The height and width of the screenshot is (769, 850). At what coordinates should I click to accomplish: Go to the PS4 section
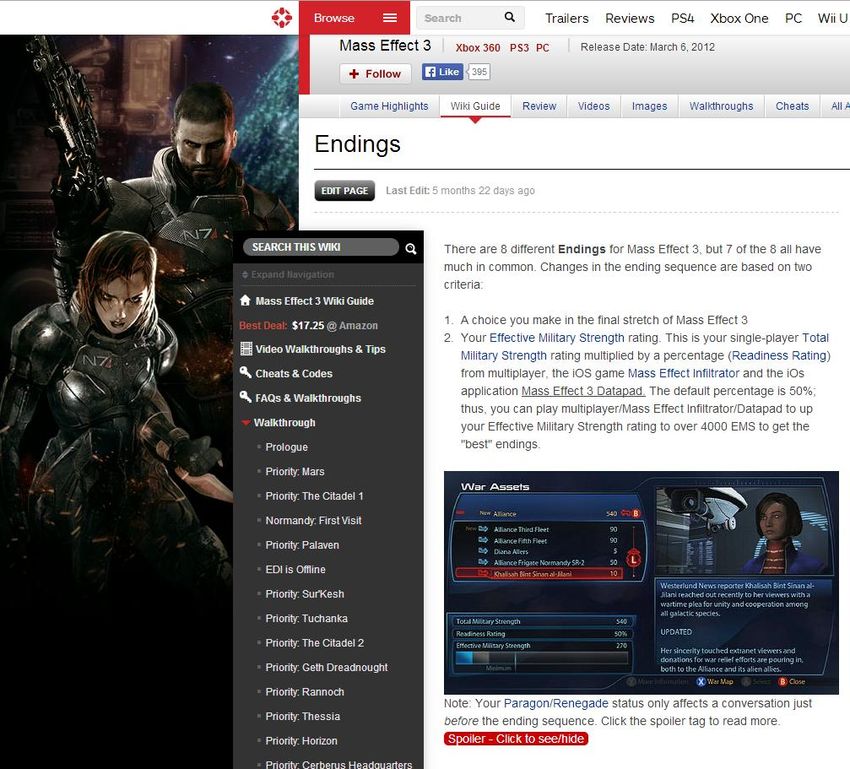click(x=682, y=18)
